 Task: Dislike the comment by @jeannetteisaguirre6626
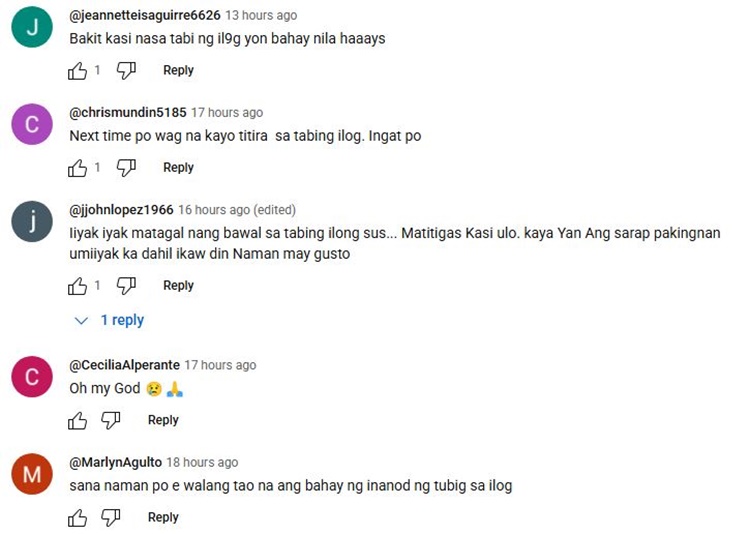coord(126,71)
